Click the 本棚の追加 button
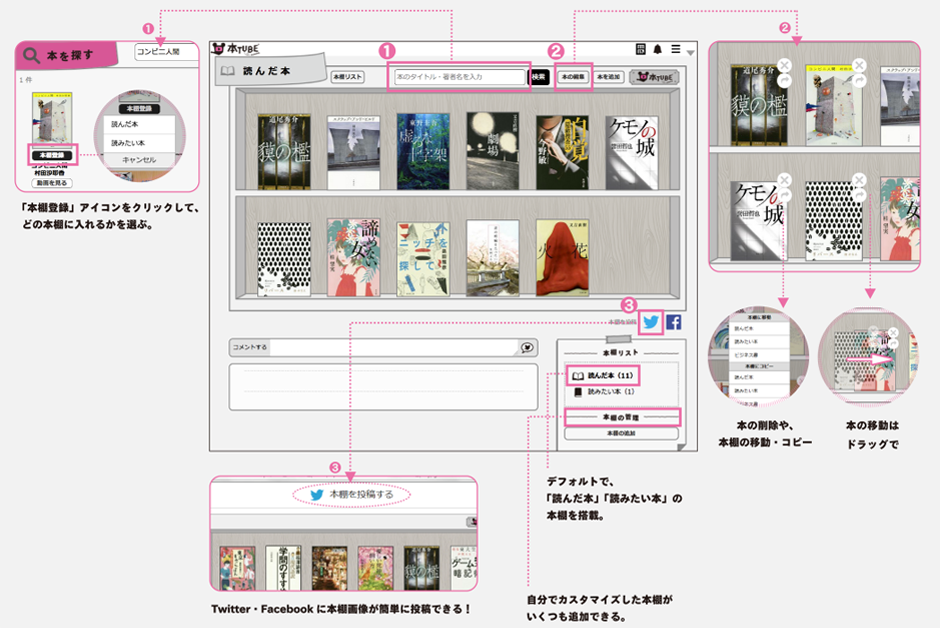The height and width of the screenshot is (628, 940). coord(622,433)
